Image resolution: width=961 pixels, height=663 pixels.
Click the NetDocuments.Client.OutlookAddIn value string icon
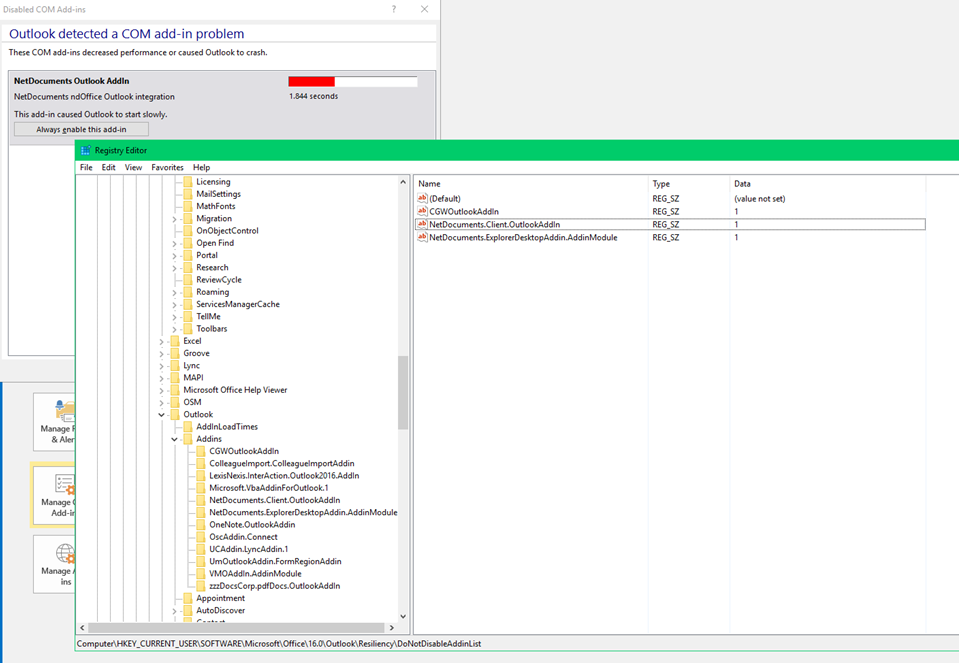422,224
